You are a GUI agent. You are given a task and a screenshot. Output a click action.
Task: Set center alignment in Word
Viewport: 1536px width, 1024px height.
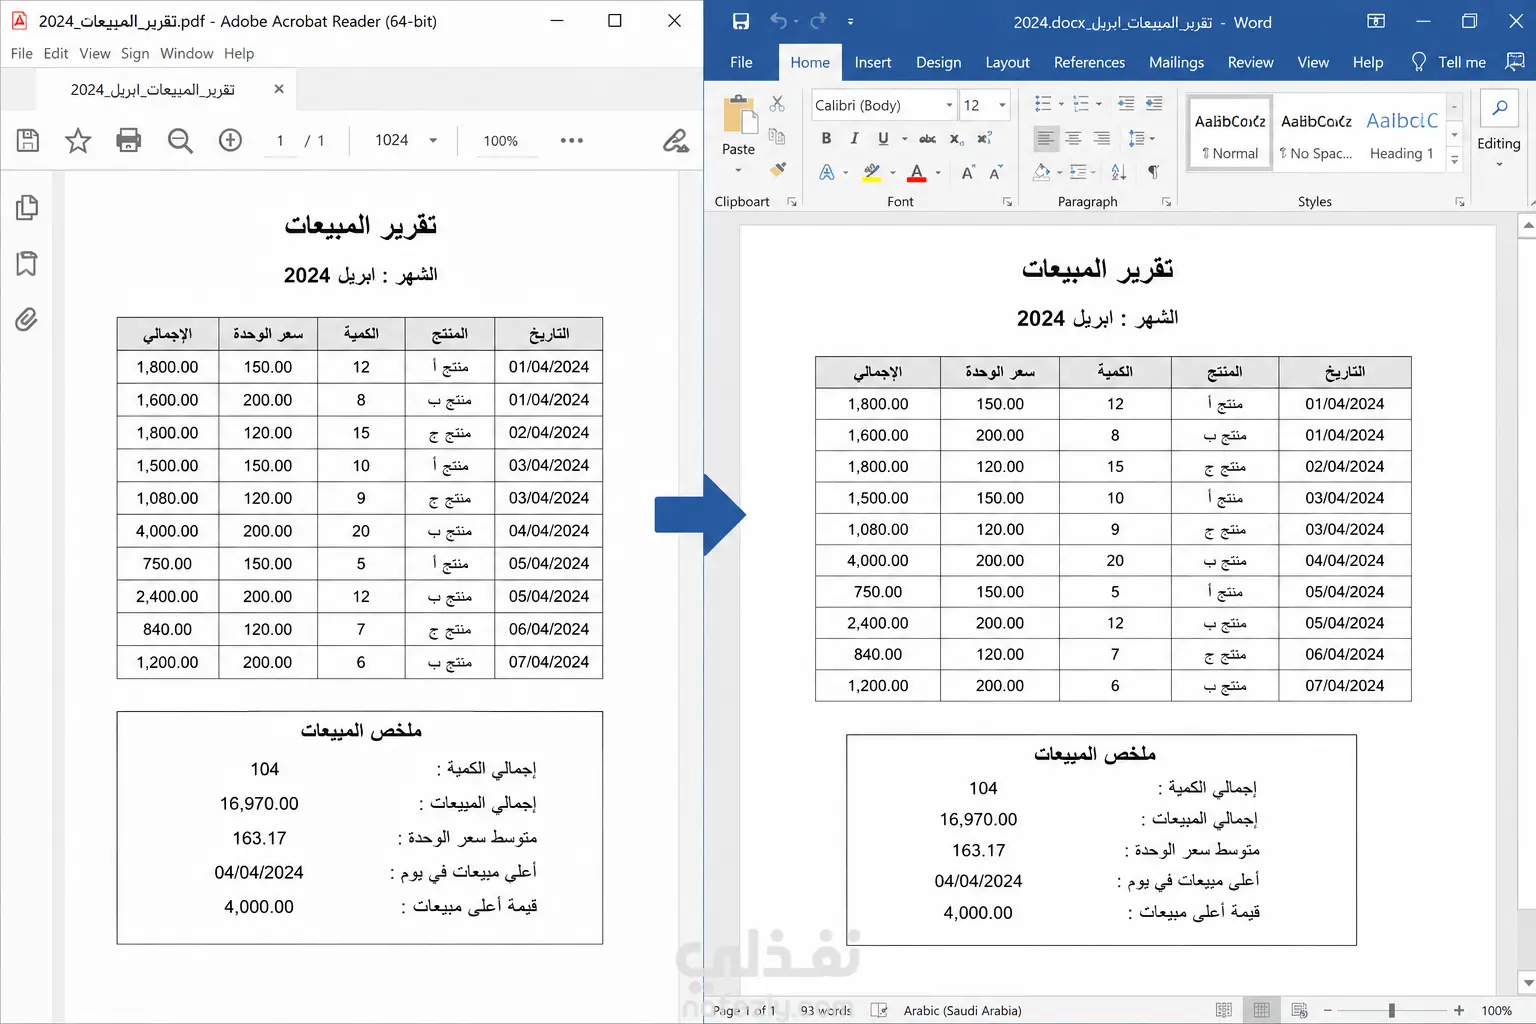click(x=1073, y=138)
